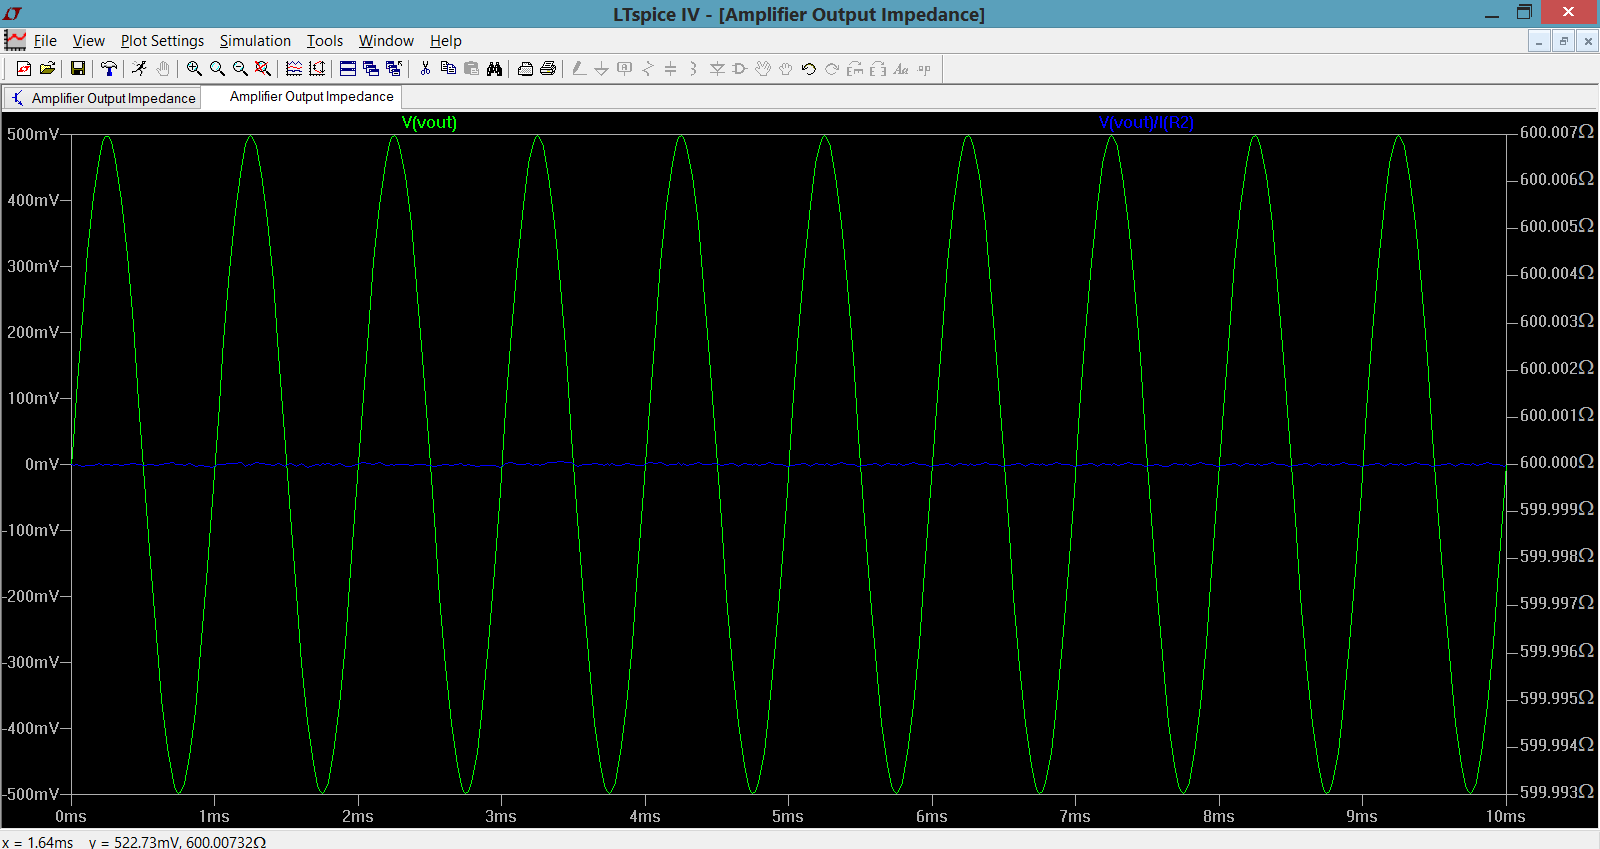Select the Label Net tool
1600x849 pixels.
coord(624,68)
